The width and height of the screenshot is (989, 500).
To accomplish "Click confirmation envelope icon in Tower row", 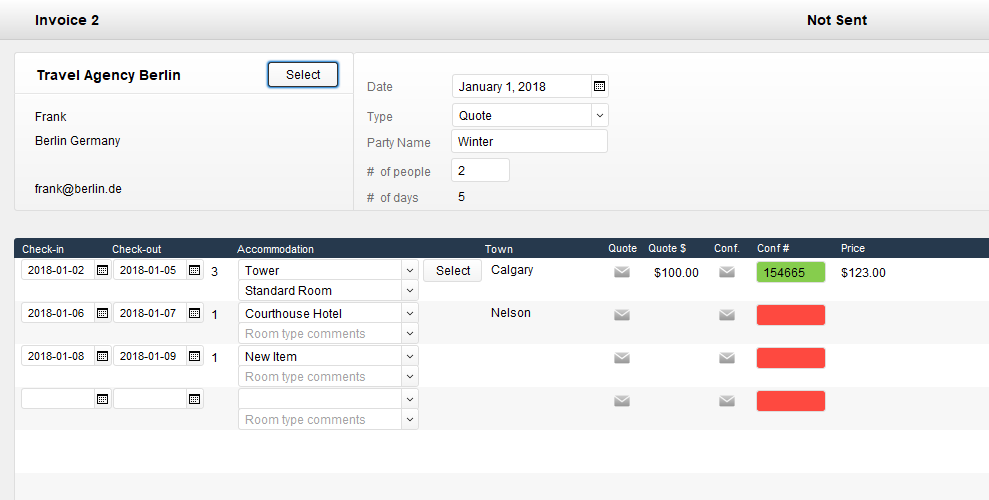I will coord(727,272).
